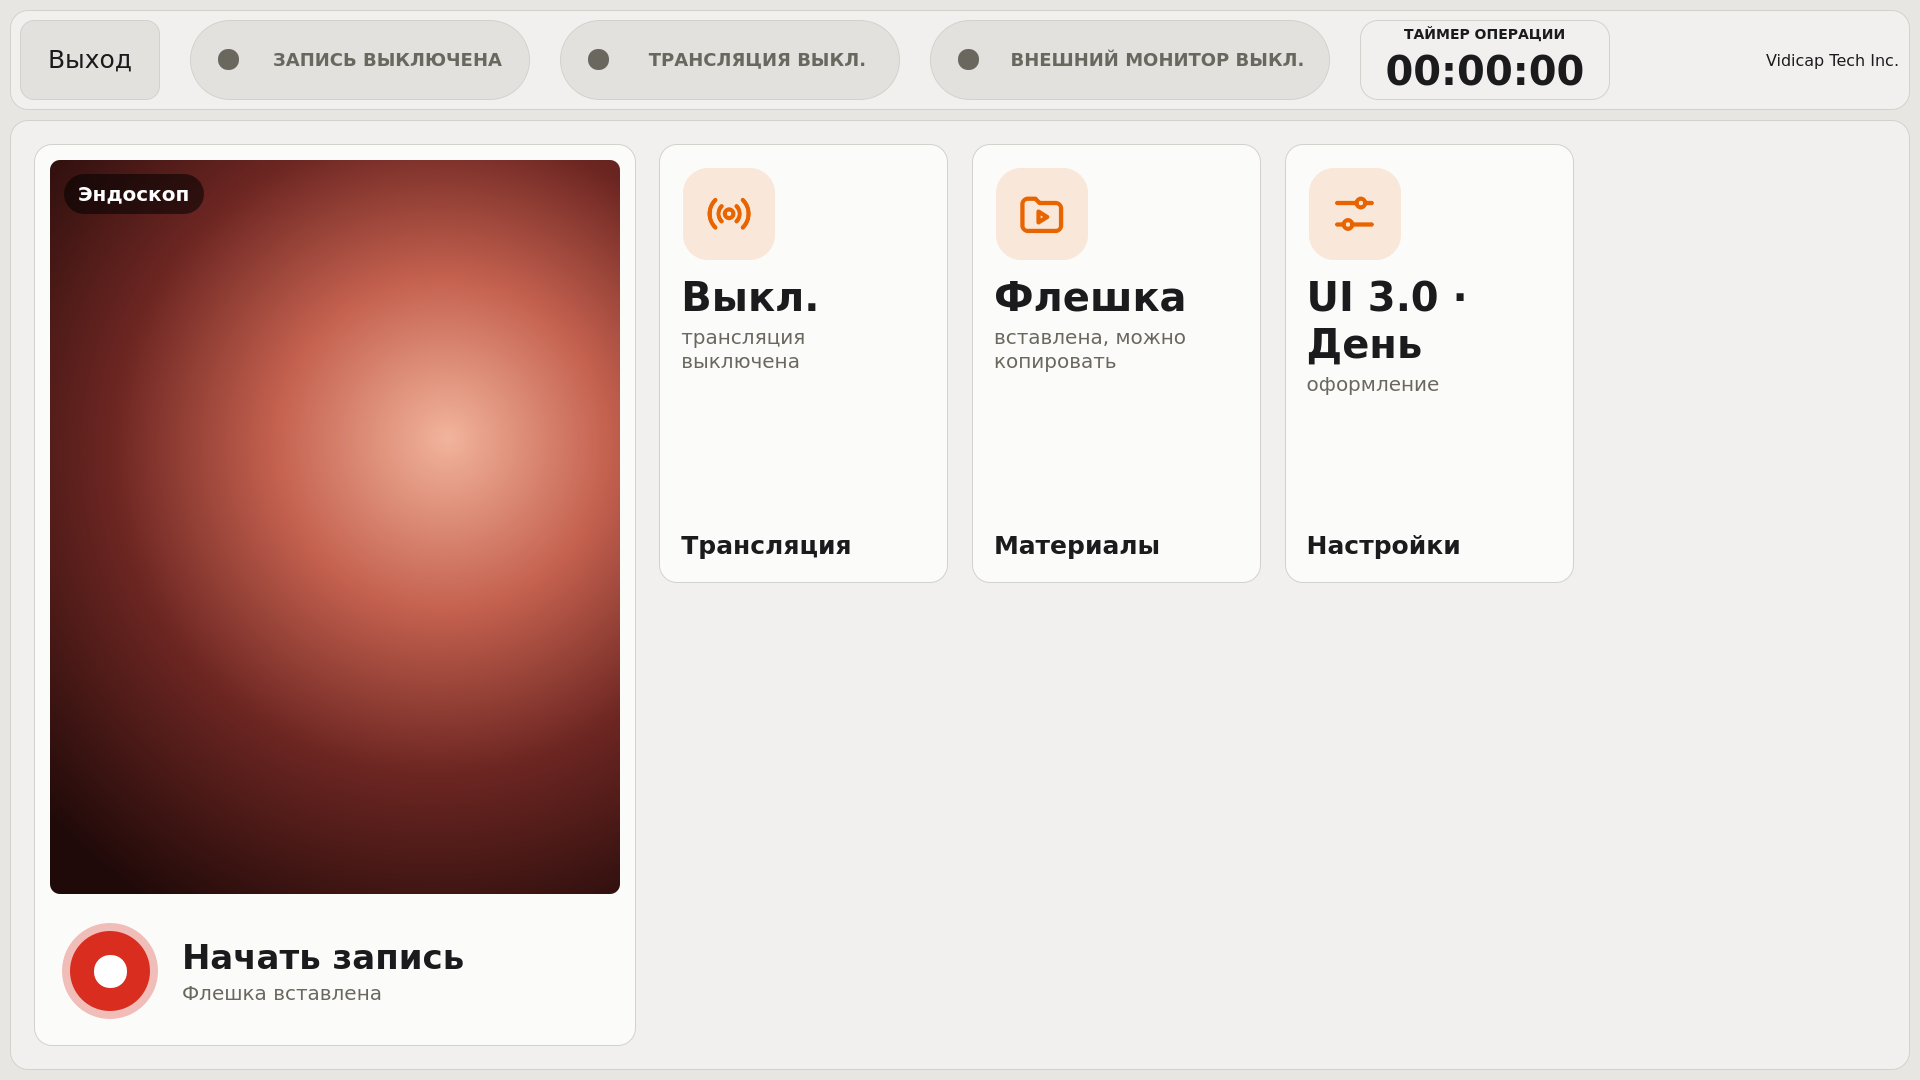Click the Выход exit button
This screenshot has width=1920, height=1080.
tap(90, 60)
